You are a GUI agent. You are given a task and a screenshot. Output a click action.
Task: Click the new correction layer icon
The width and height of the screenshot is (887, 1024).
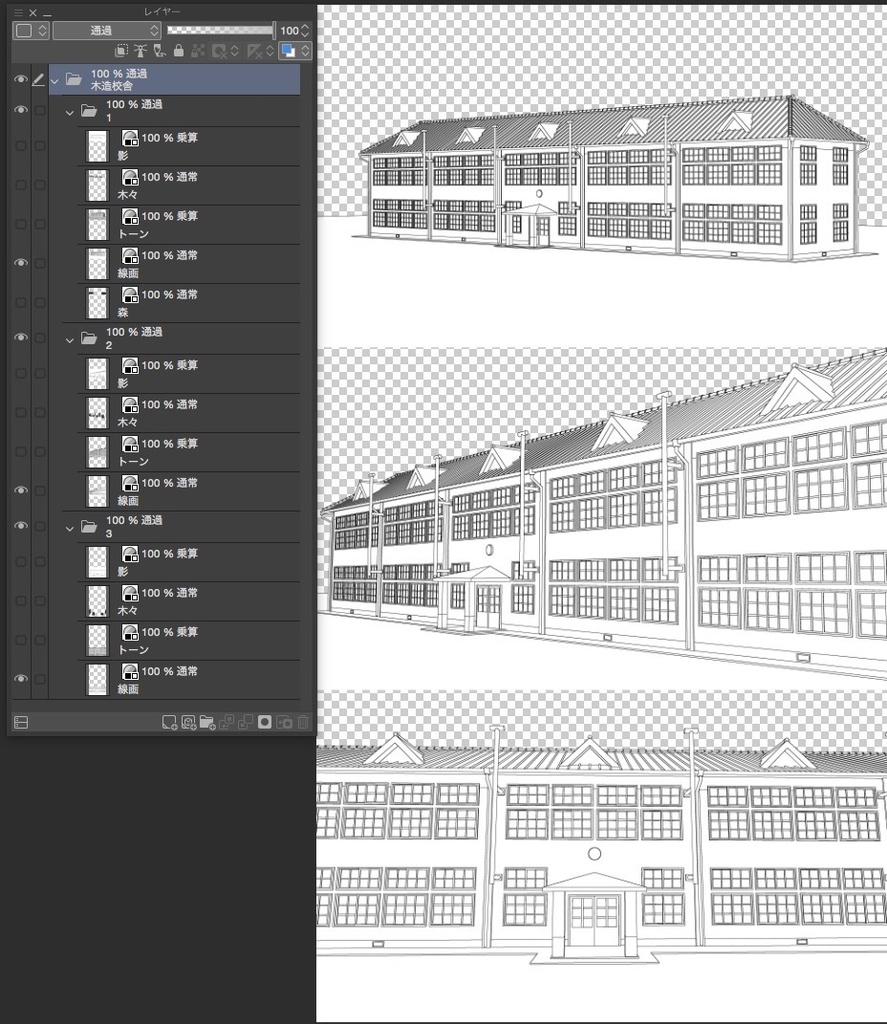point(191,721)
